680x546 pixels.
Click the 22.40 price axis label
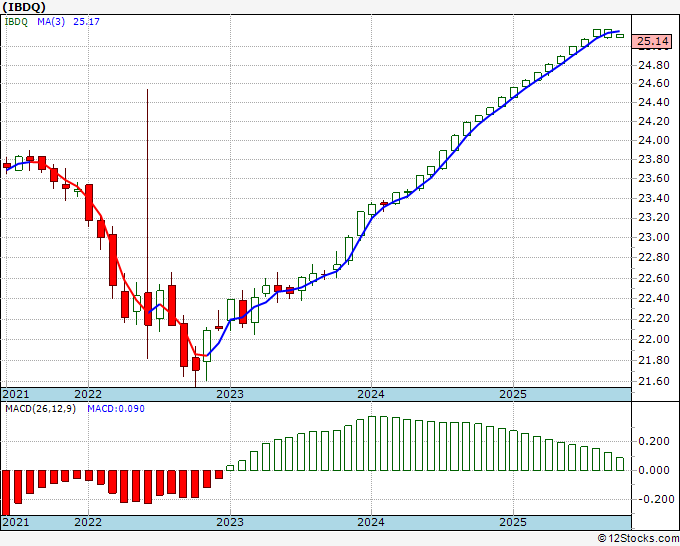pyautogui.click(x=654, y=298)
